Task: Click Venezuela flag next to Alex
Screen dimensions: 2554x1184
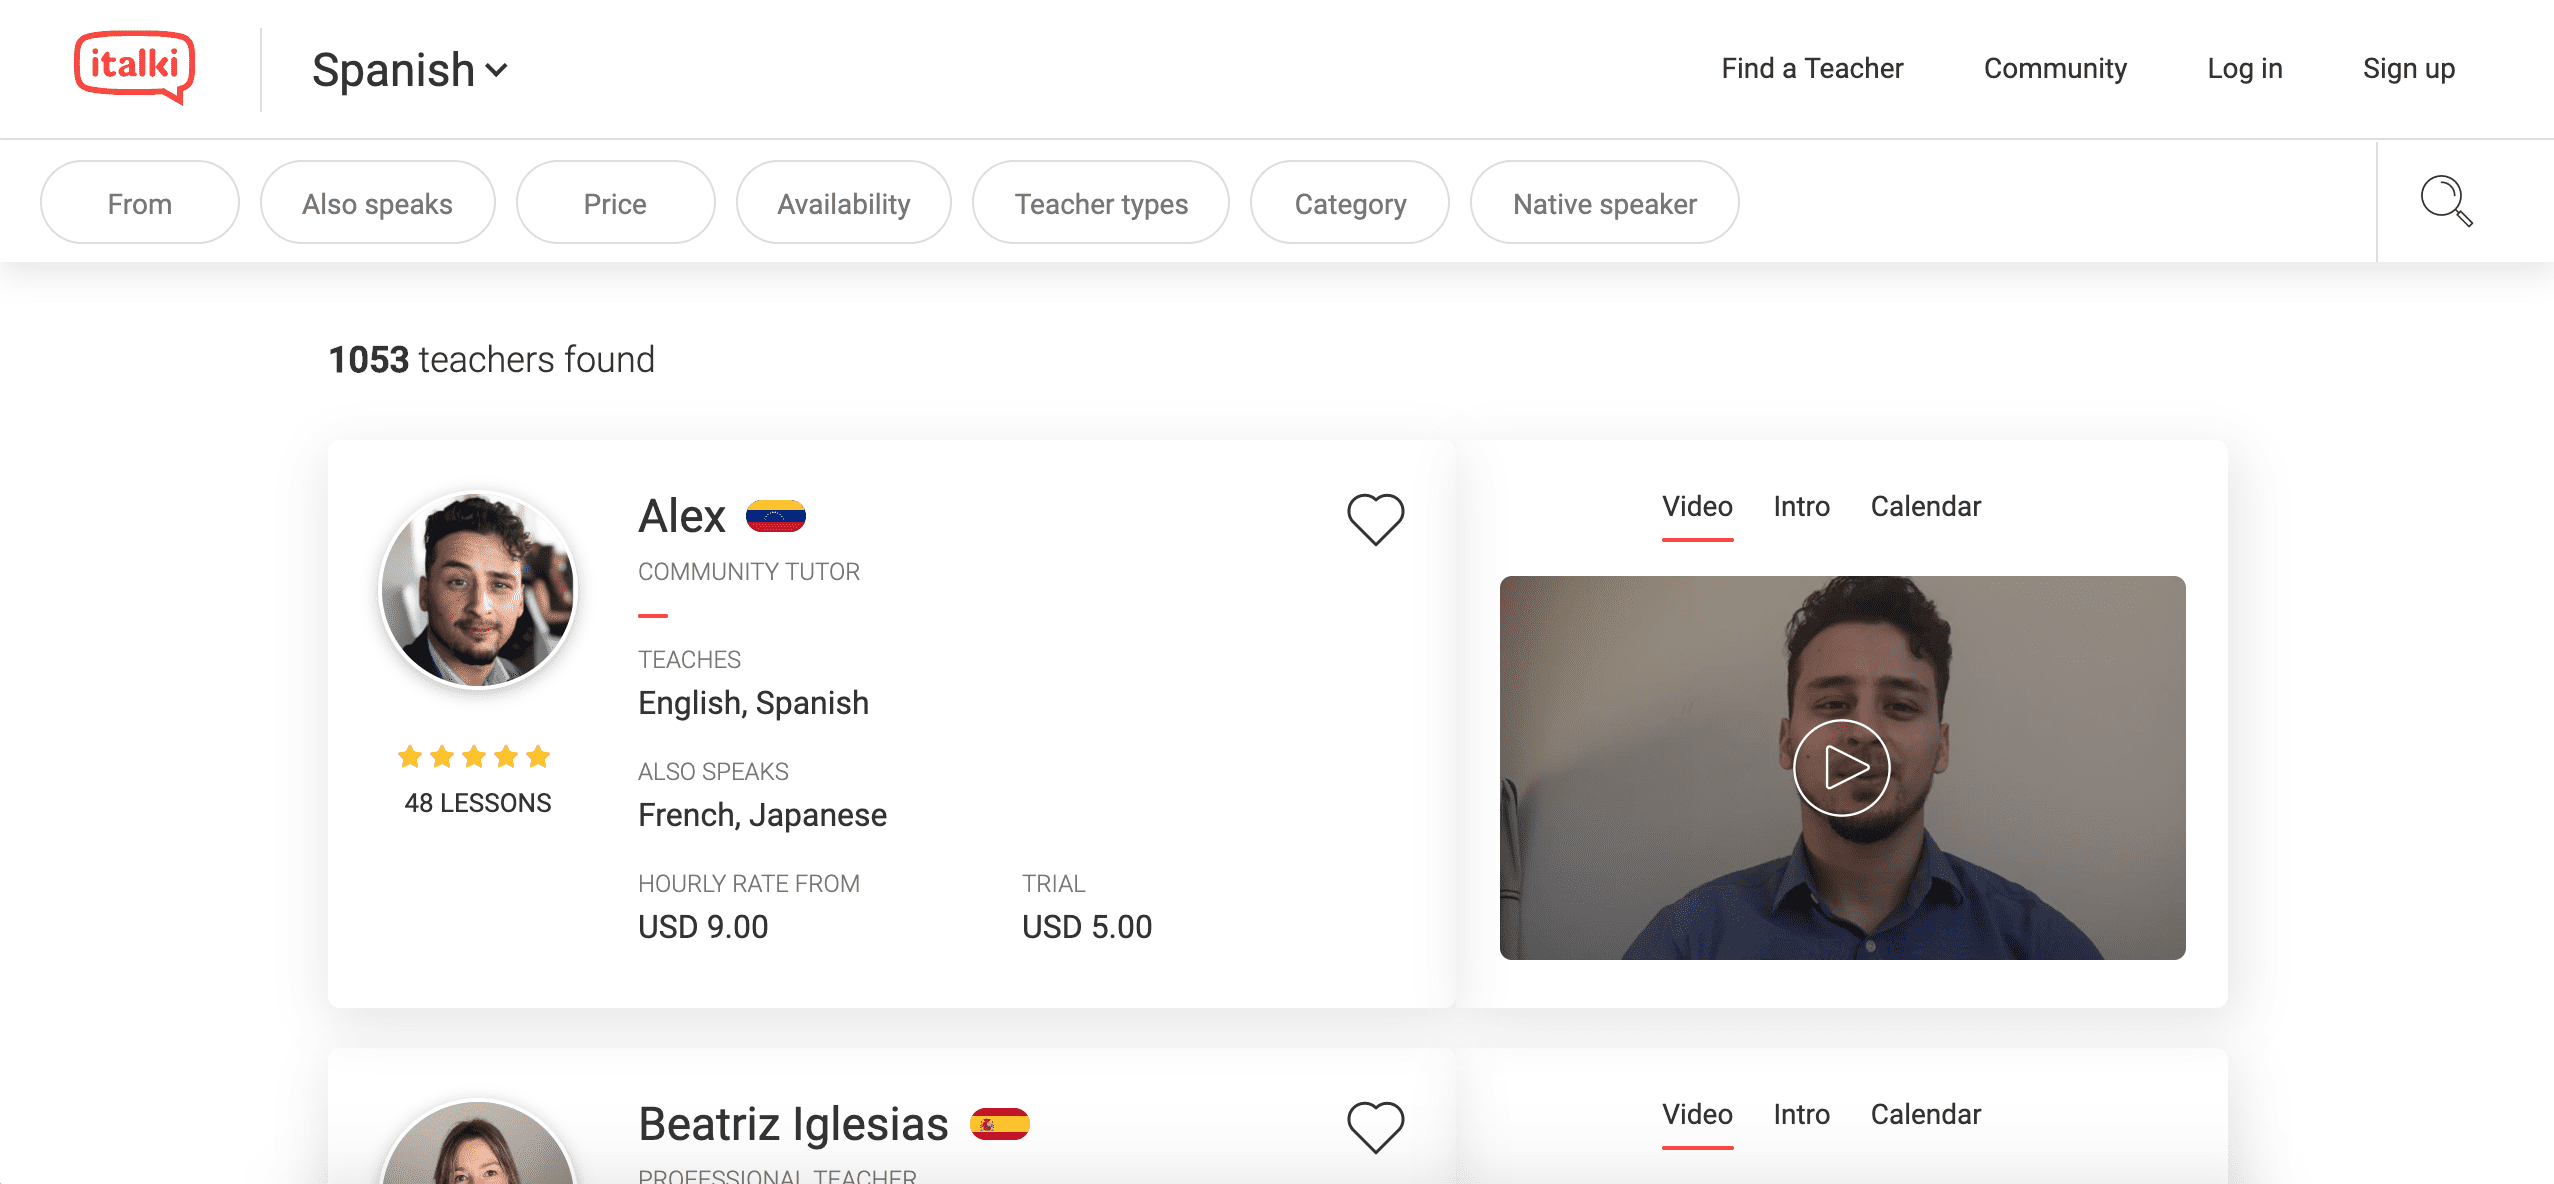Action: [x=776, y=516]
